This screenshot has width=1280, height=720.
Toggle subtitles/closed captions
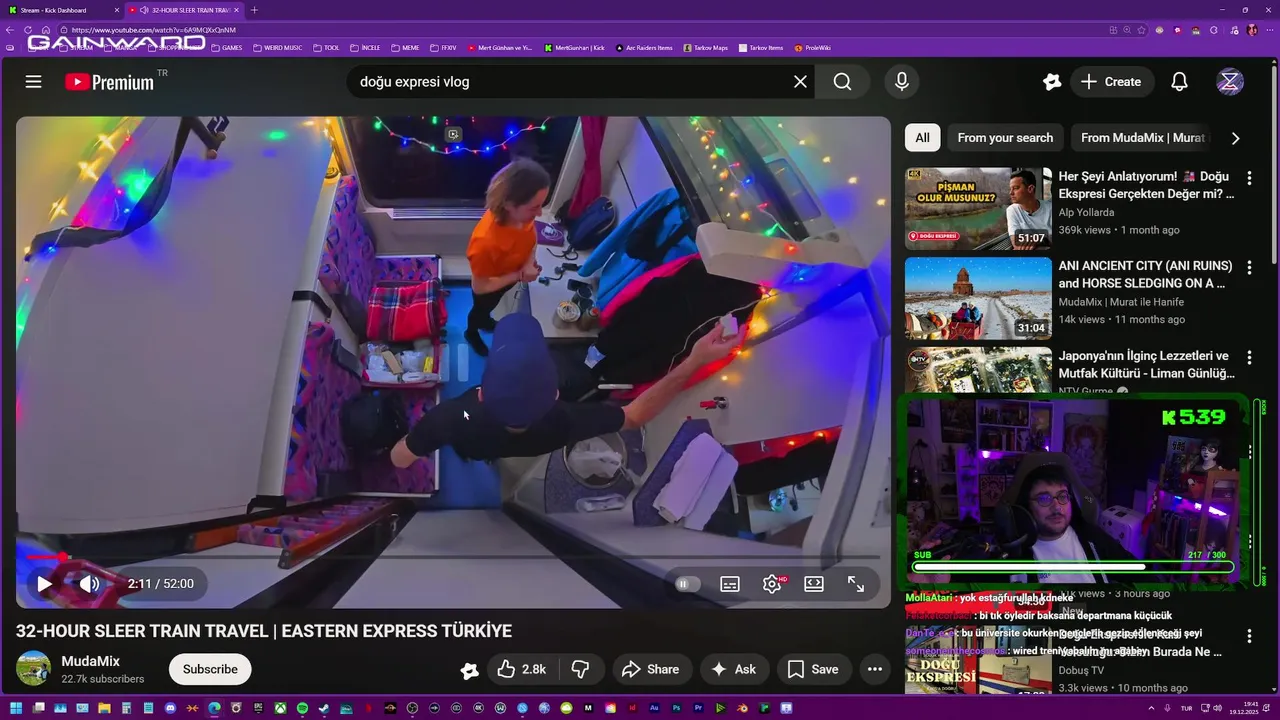(730, 584)
